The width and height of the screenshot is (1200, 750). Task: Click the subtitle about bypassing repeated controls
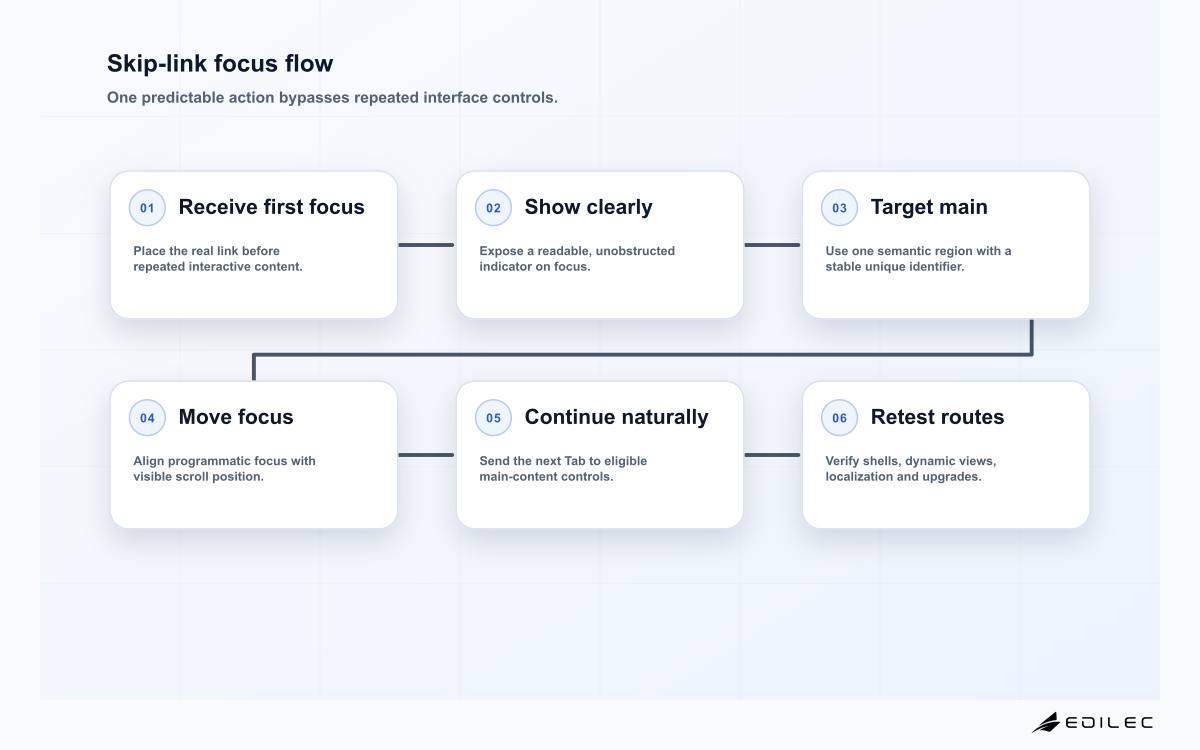click(332, 98)
